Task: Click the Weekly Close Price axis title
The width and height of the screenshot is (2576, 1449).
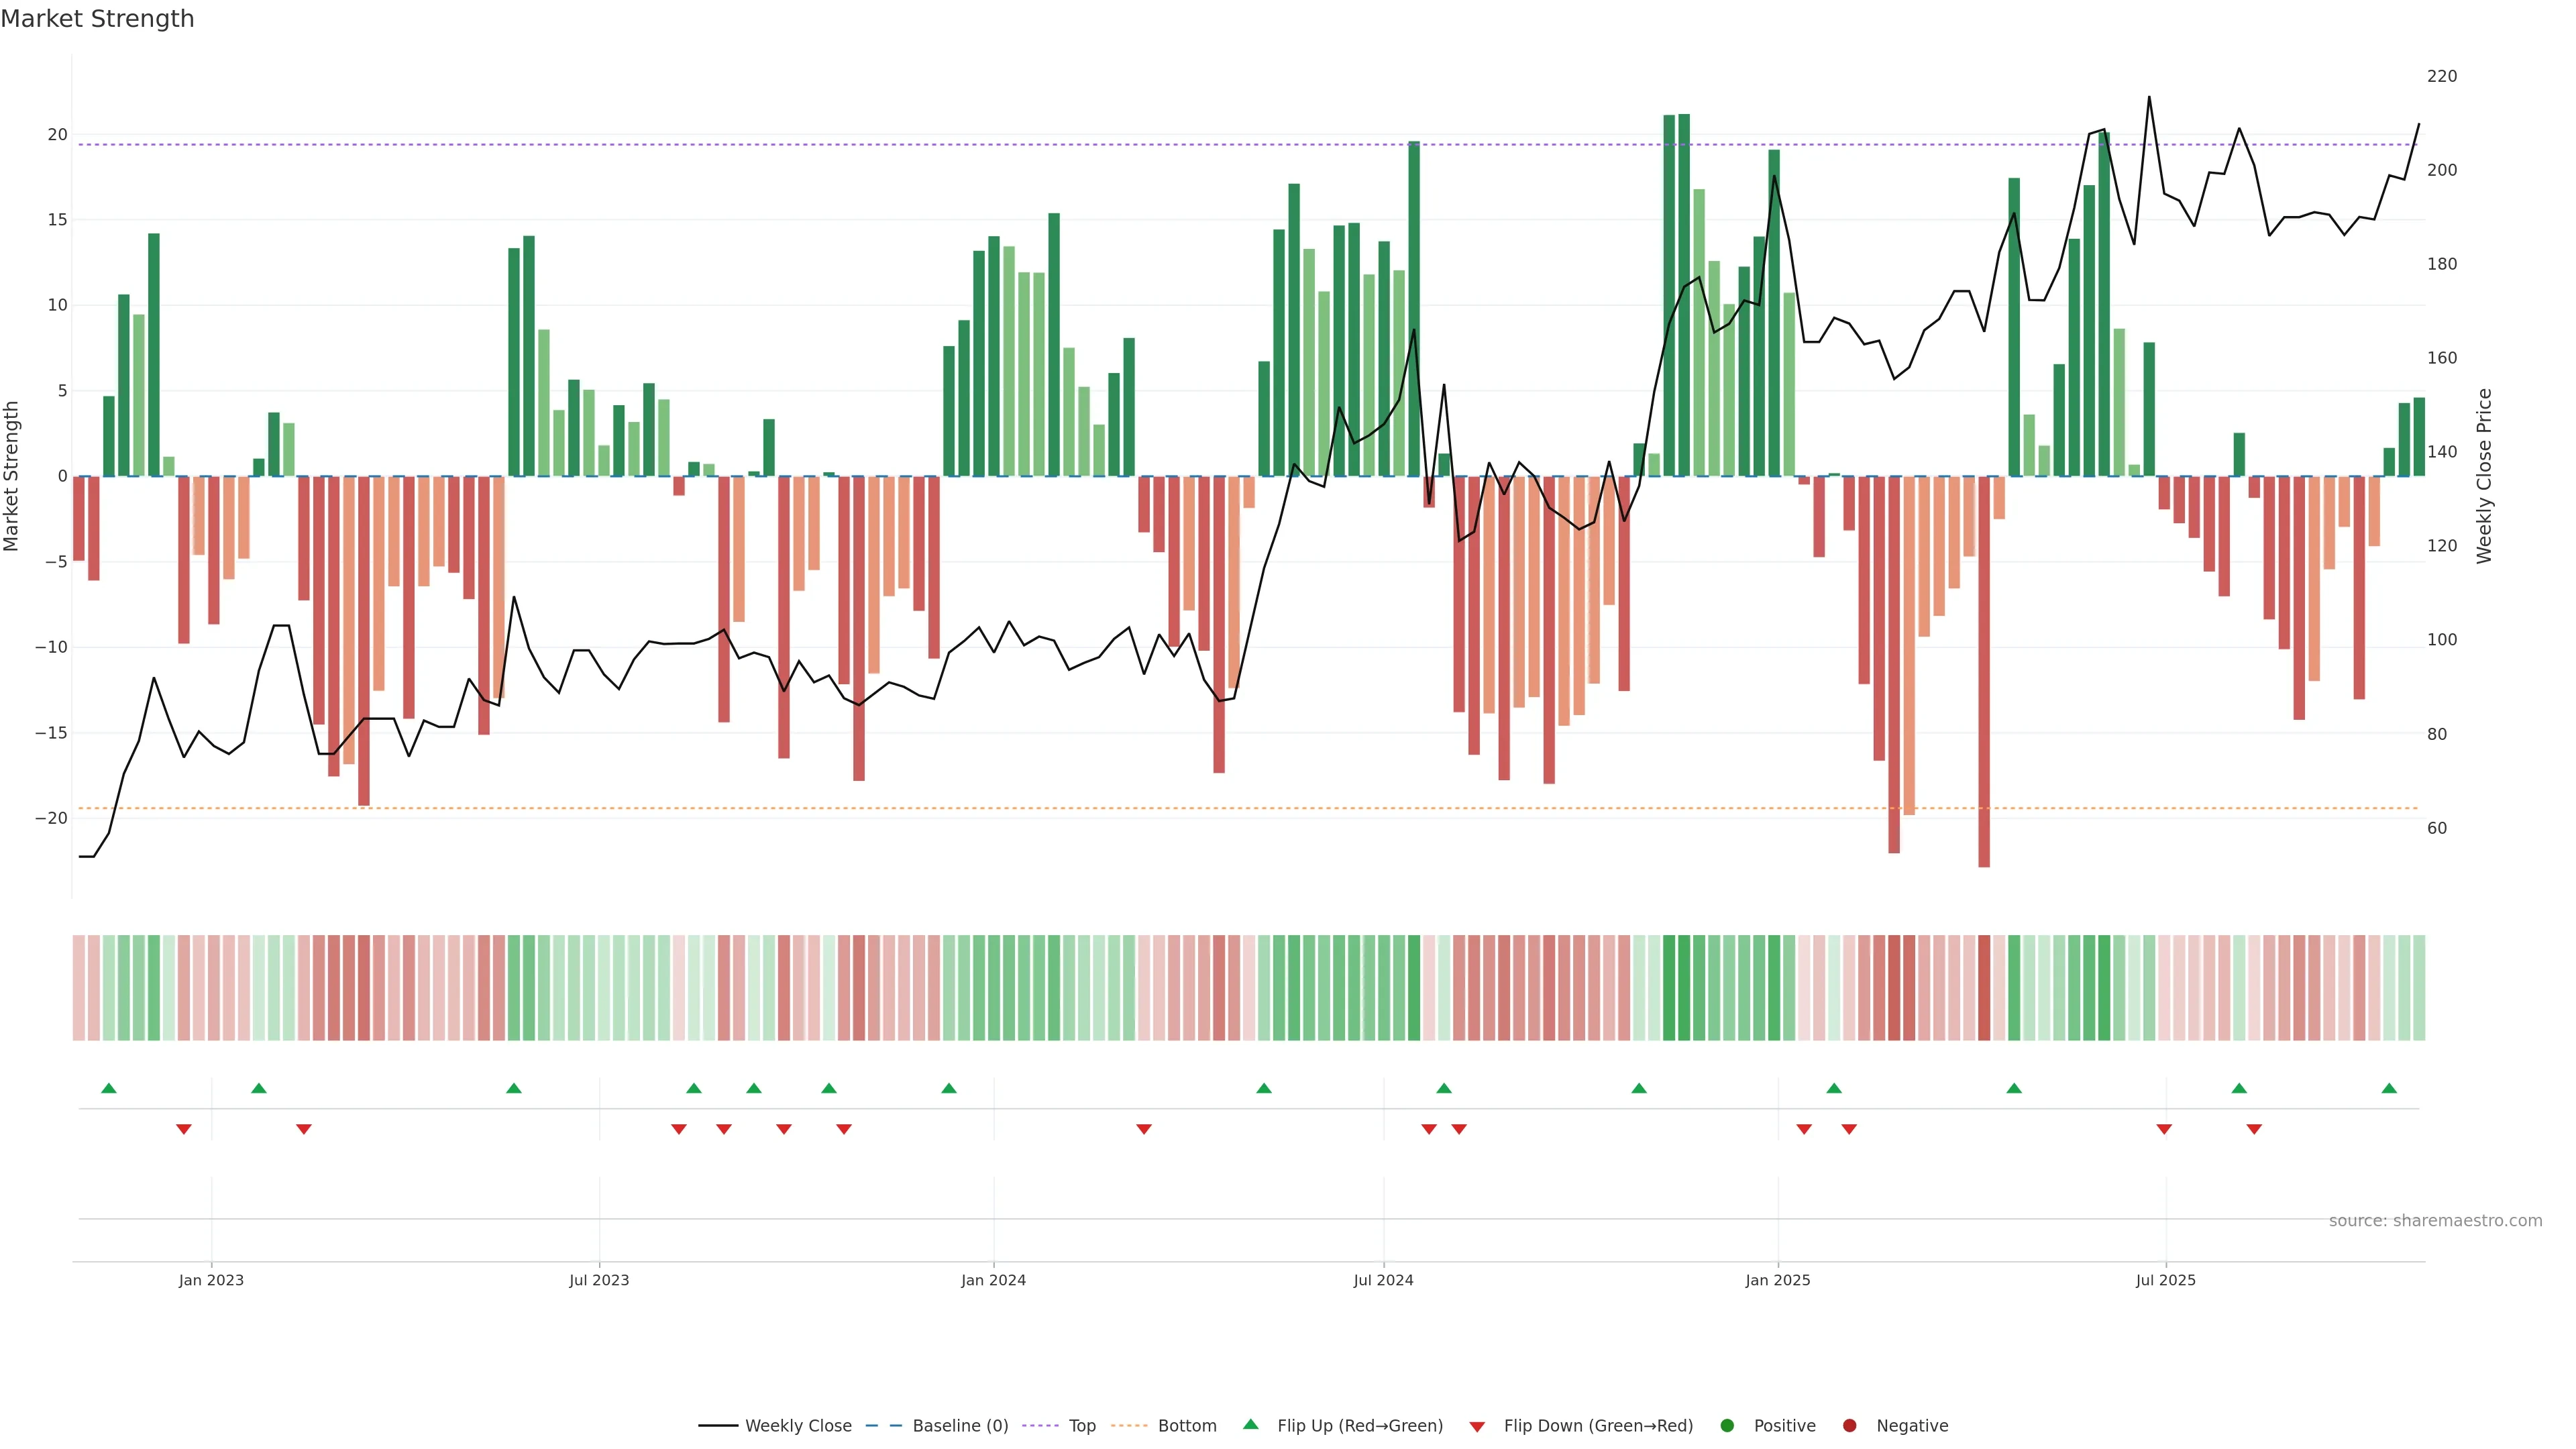Action: pyautogui.click(x=2484, y=476)
